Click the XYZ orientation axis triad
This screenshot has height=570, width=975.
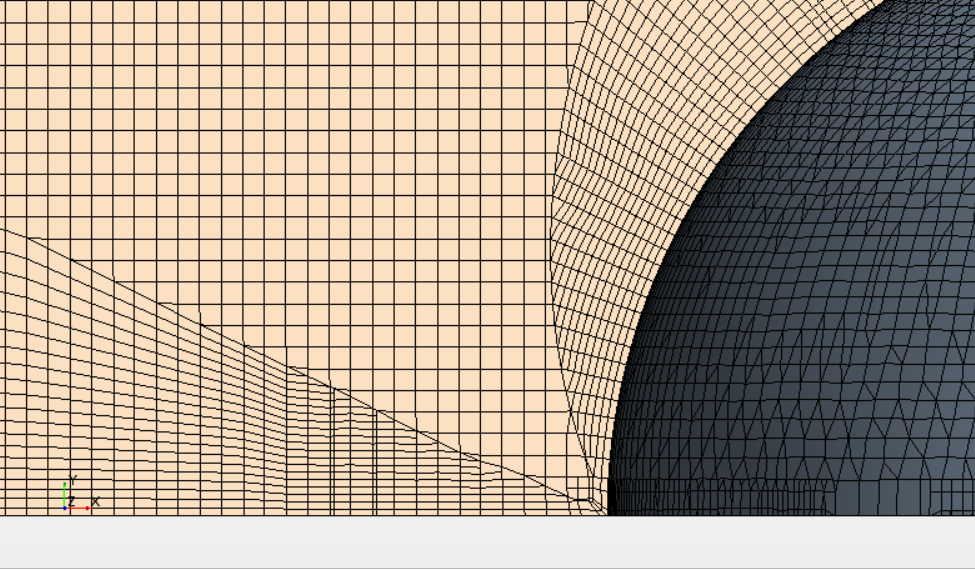point(76,496)
